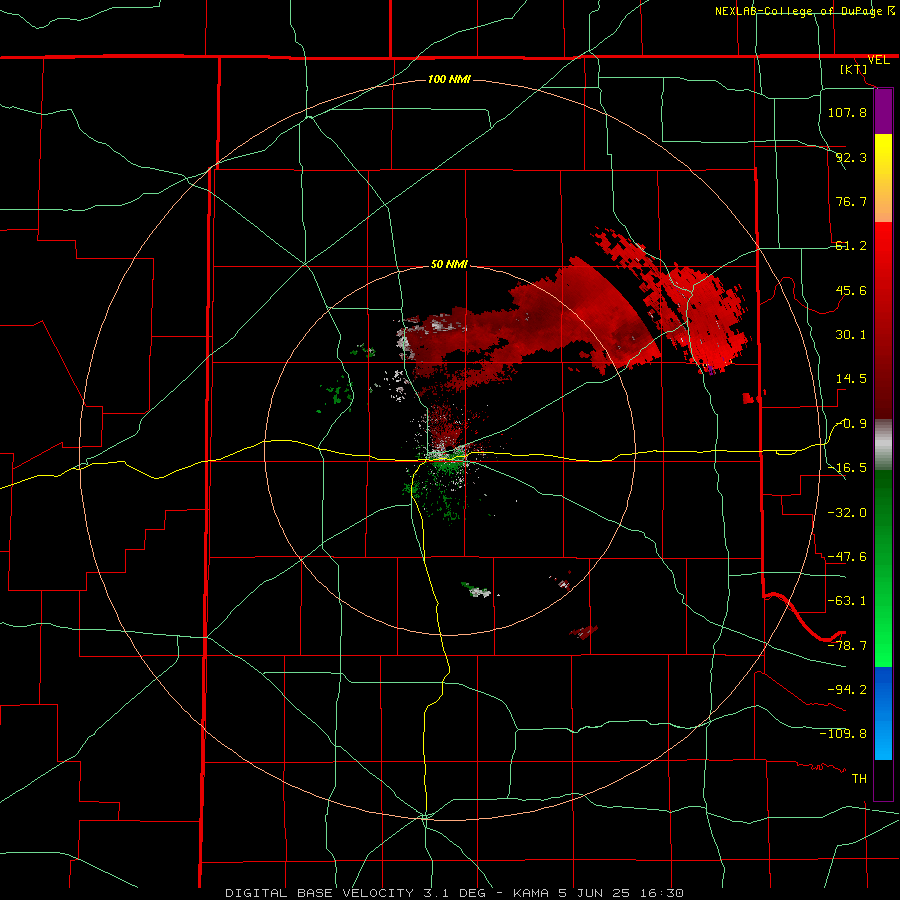
Task: Click the small purple pixels on the red echo
Action: (x=711, y=369)
